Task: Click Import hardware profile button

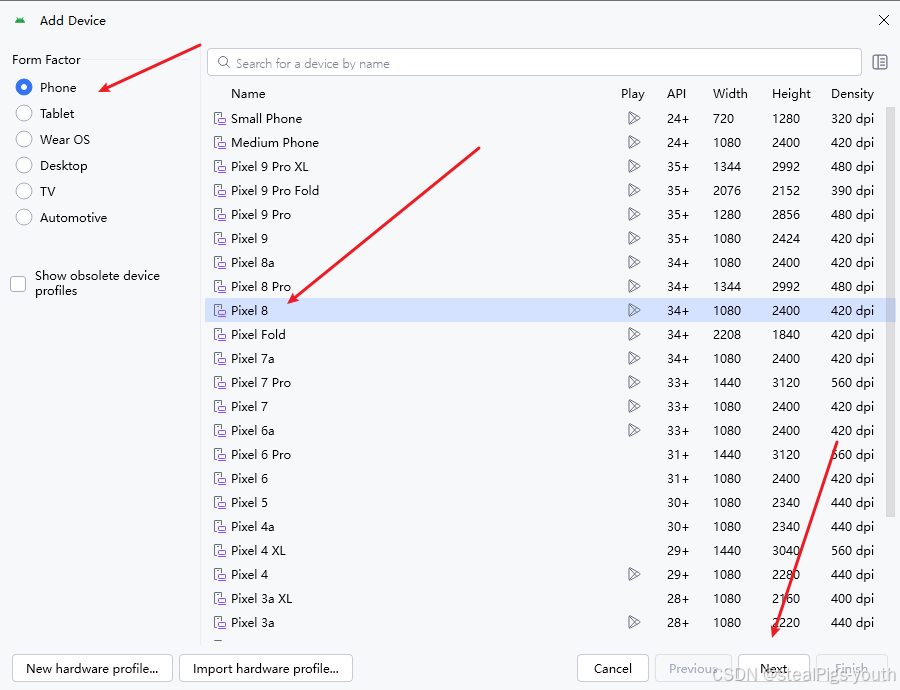Action: (266, 668)
